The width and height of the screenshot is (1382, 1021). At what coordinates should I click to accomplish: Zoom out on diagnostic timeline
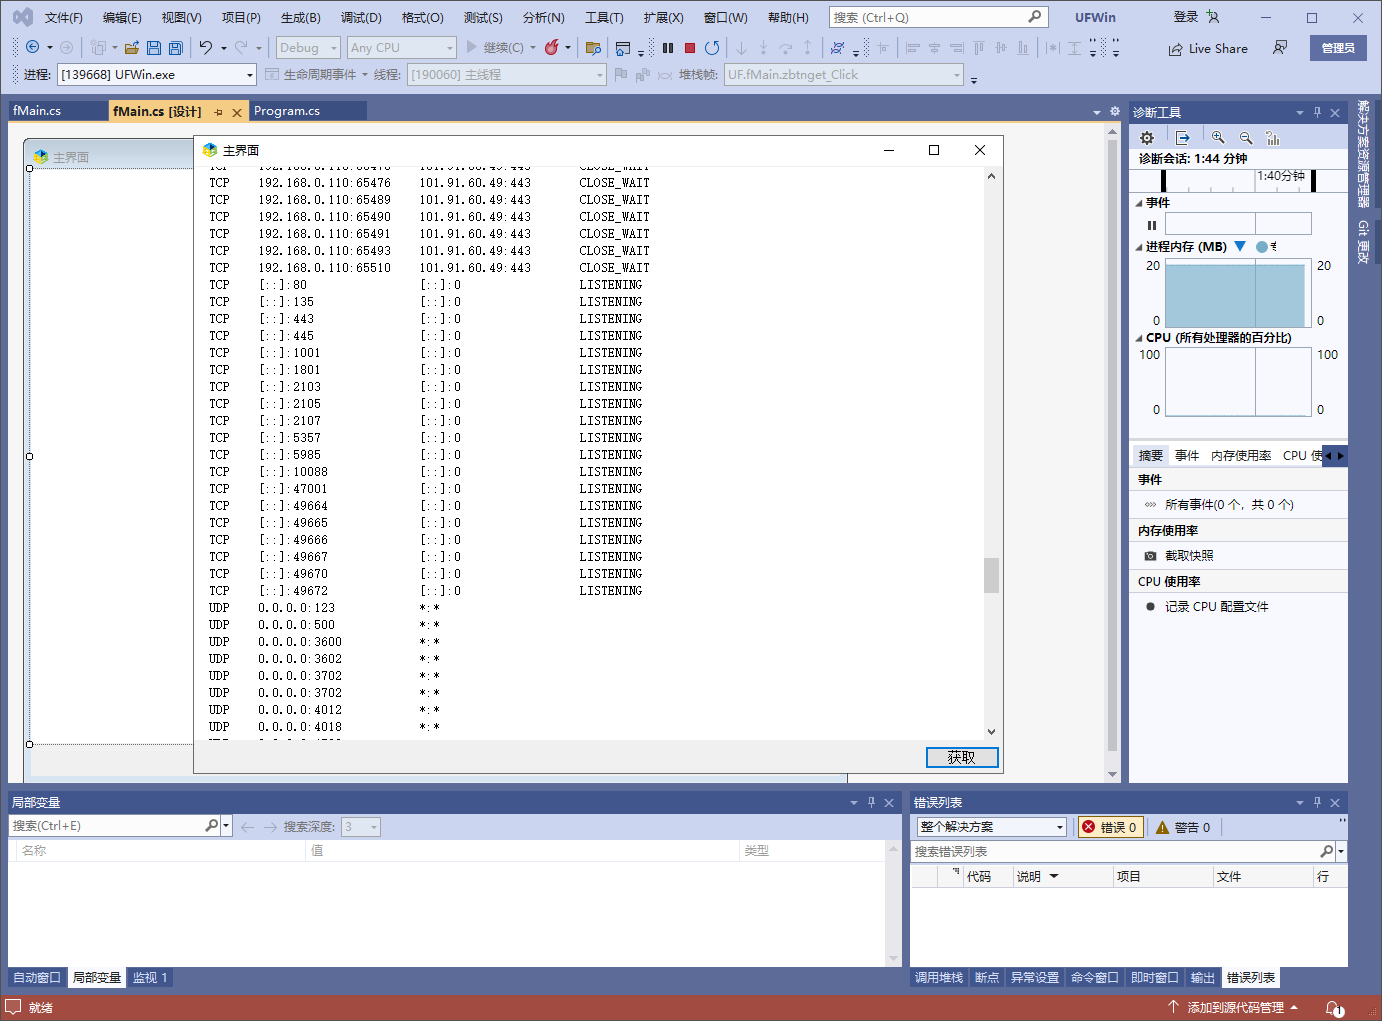1246,138
